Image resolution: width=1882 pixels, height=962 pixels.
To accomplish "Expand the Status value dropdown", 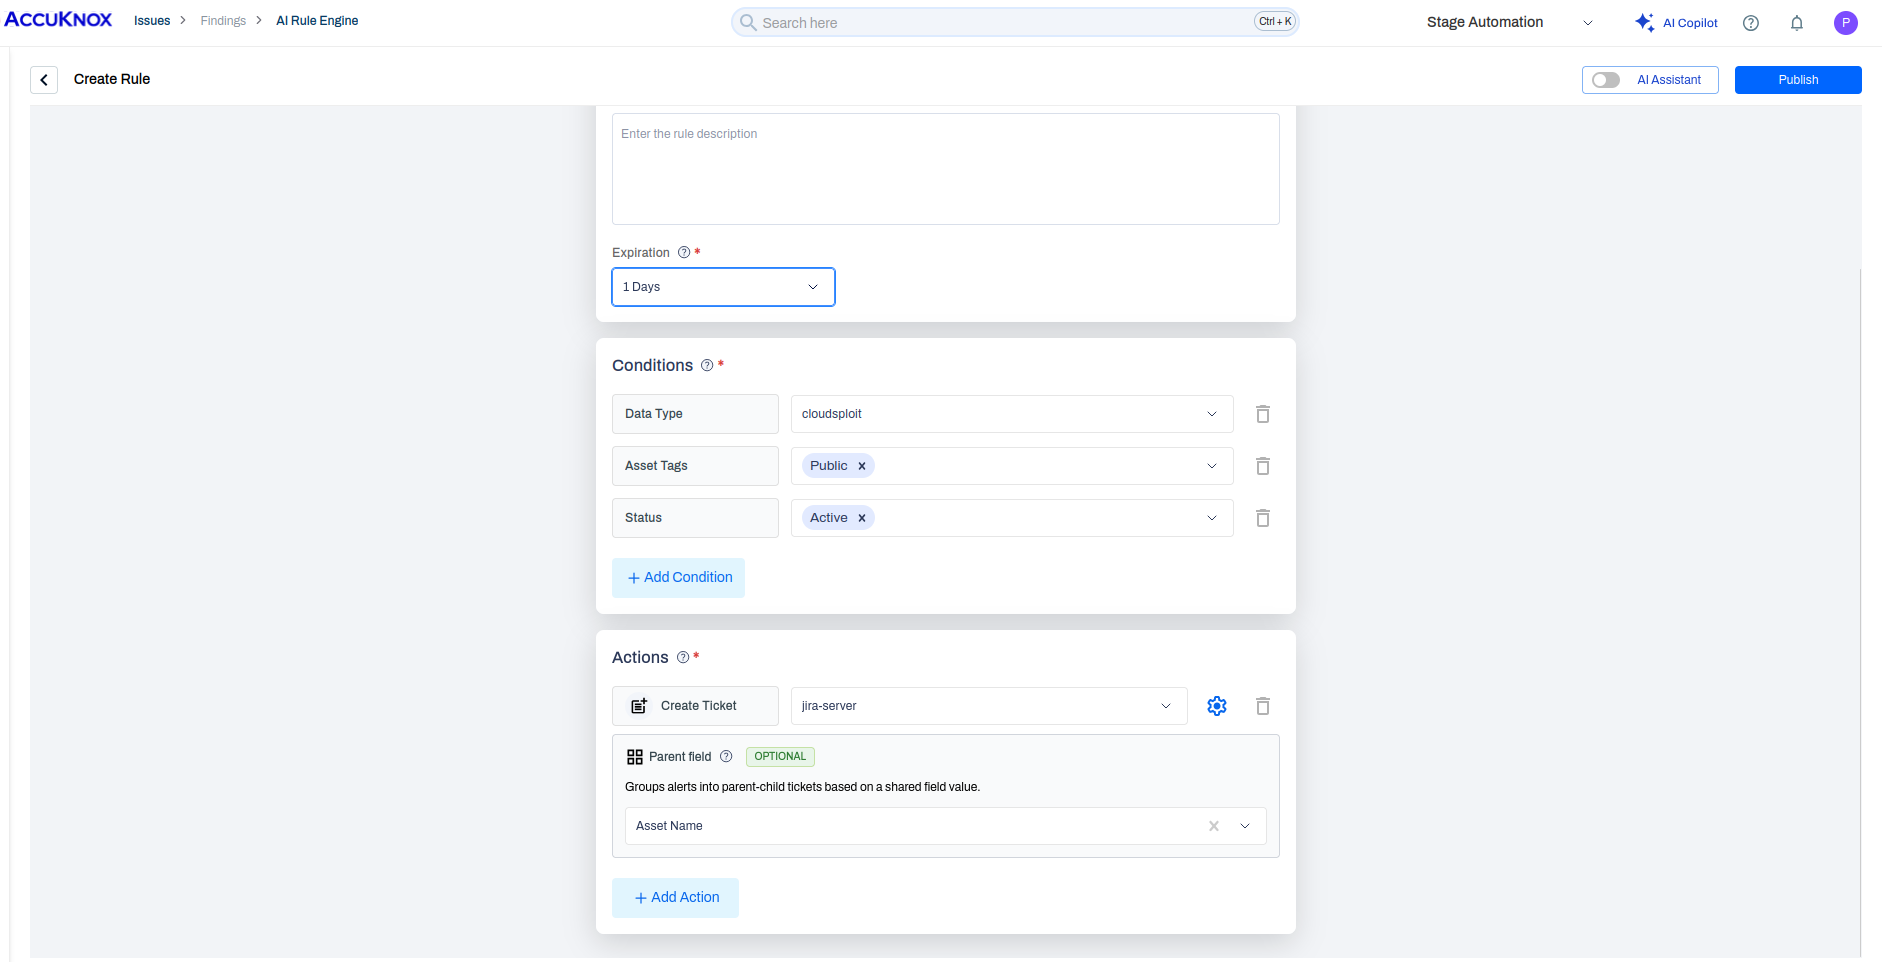I will tap(1212, 518).
